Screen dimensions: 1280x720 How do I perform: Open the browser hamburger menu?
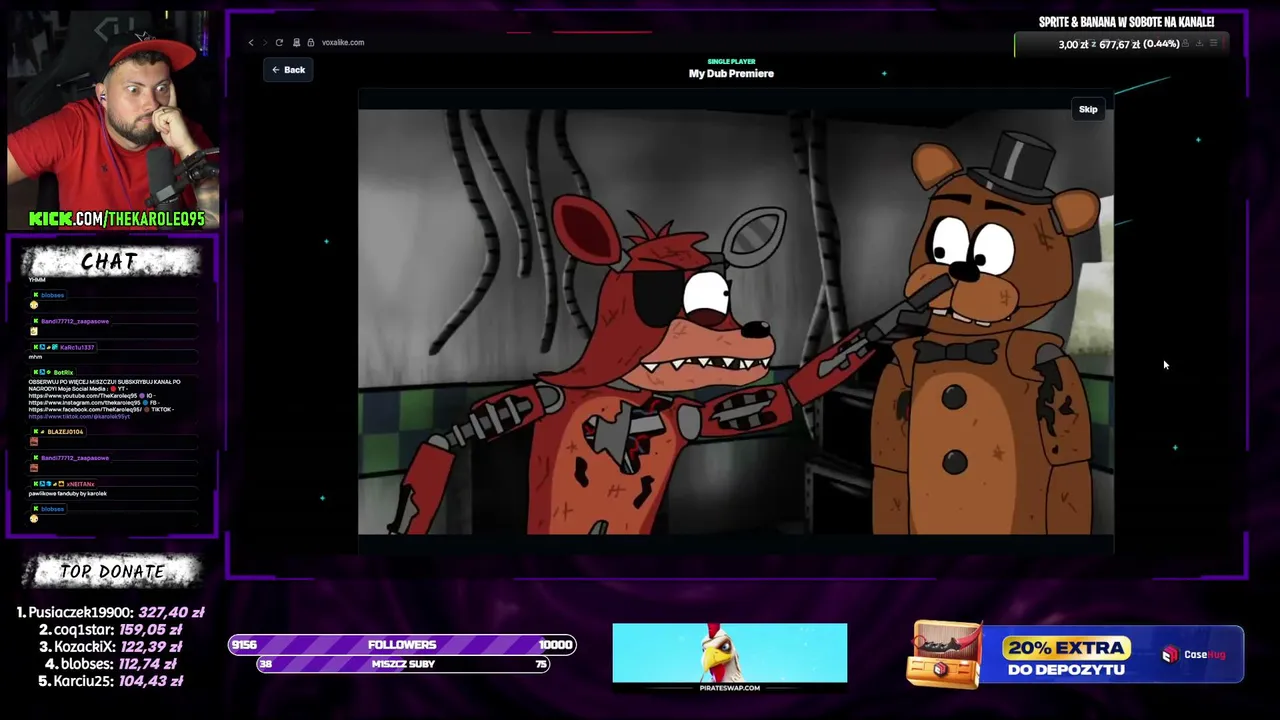1214,43
